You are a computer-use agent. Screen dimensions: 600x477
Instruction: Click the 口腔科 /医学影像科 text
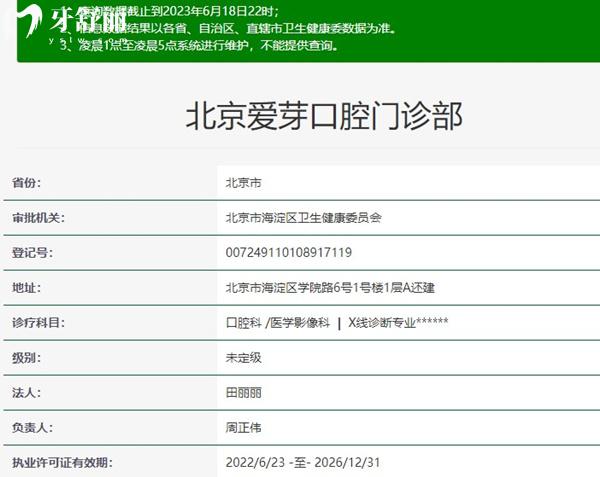[277, 323]
